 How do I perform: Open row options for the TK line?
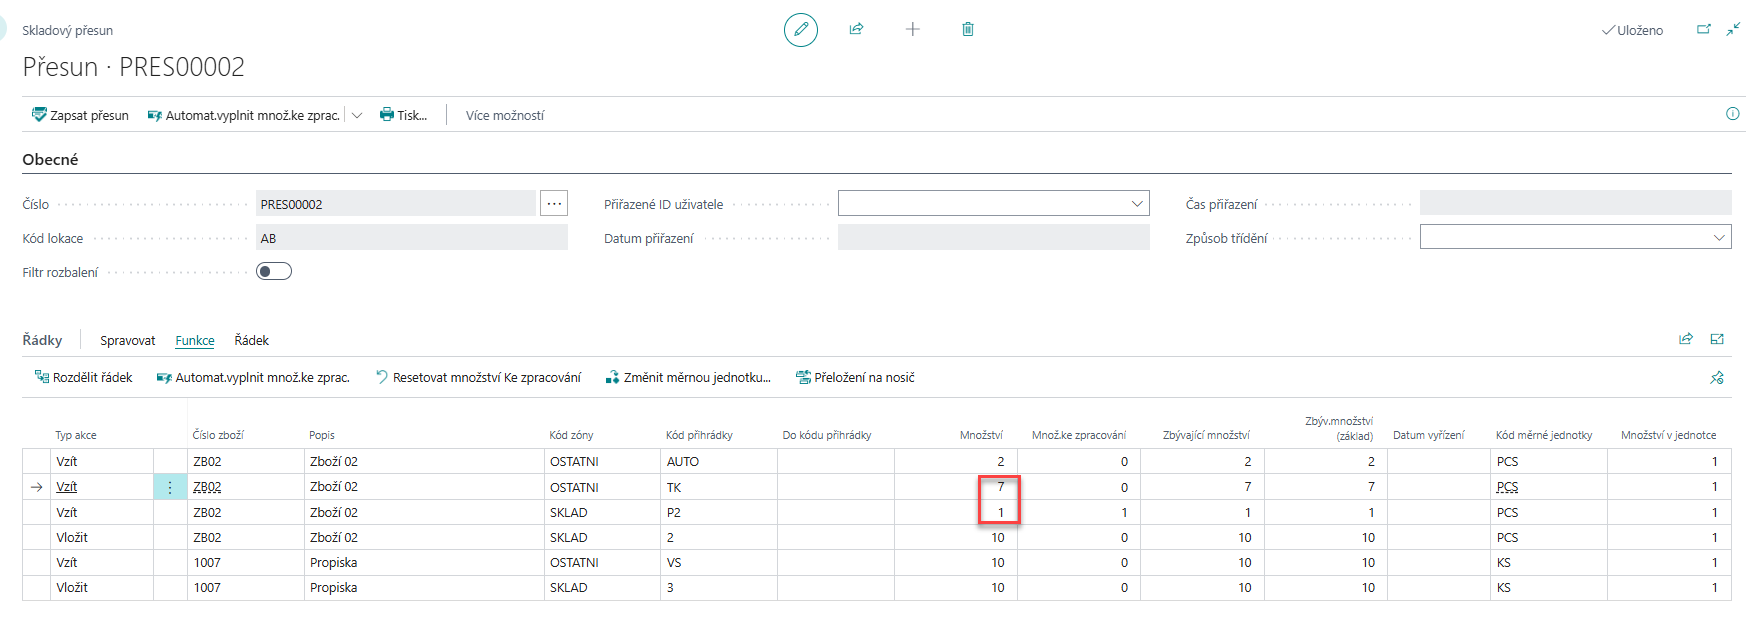click(x=170, y=487)
